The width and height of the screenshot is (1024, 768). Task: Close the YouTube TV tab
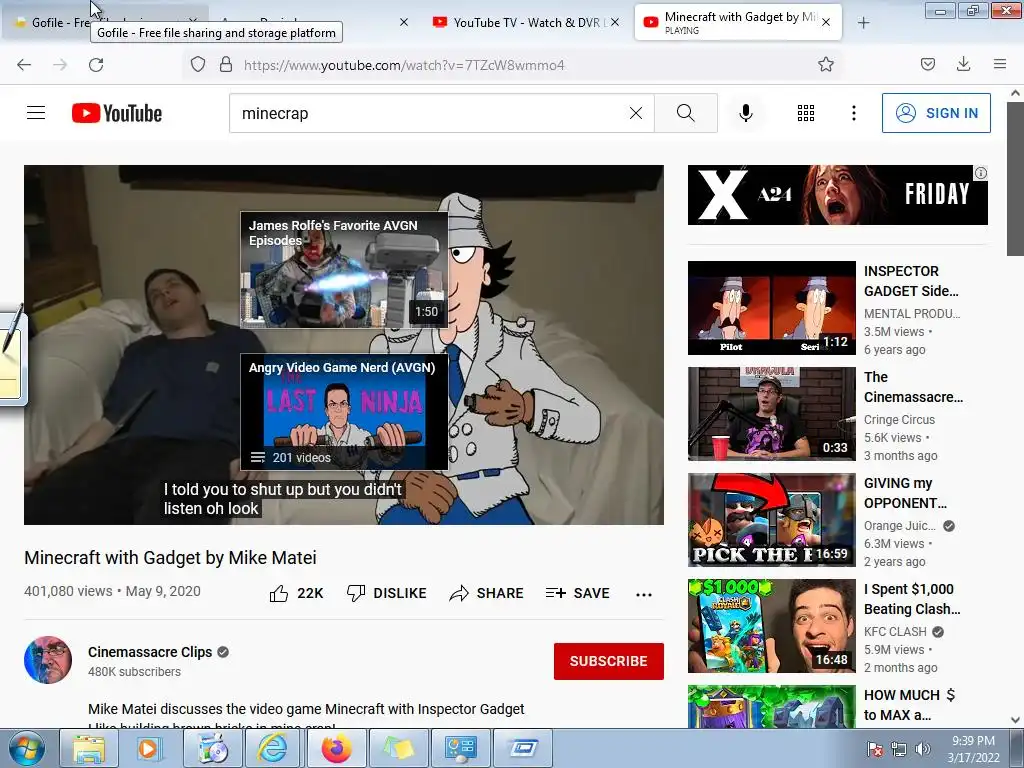pyautogui.click(x=615, y=22)
